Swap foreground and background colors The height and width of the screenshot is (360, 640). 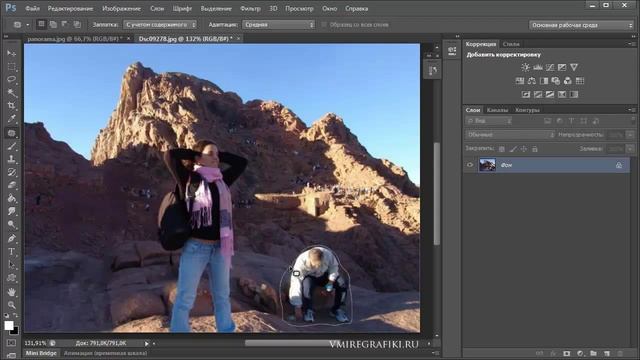[16, 316]
